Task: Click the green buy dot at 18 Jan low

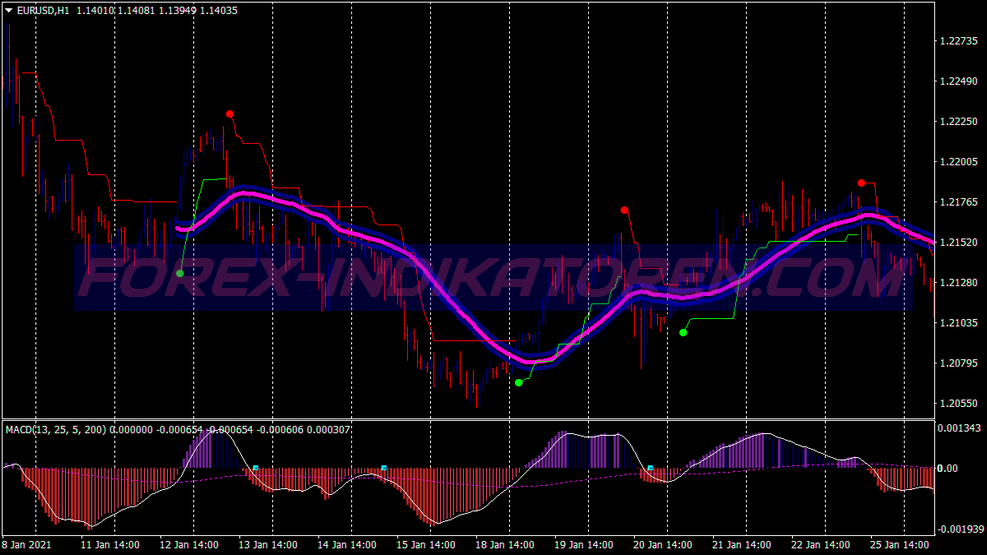Action: point(519,383)
